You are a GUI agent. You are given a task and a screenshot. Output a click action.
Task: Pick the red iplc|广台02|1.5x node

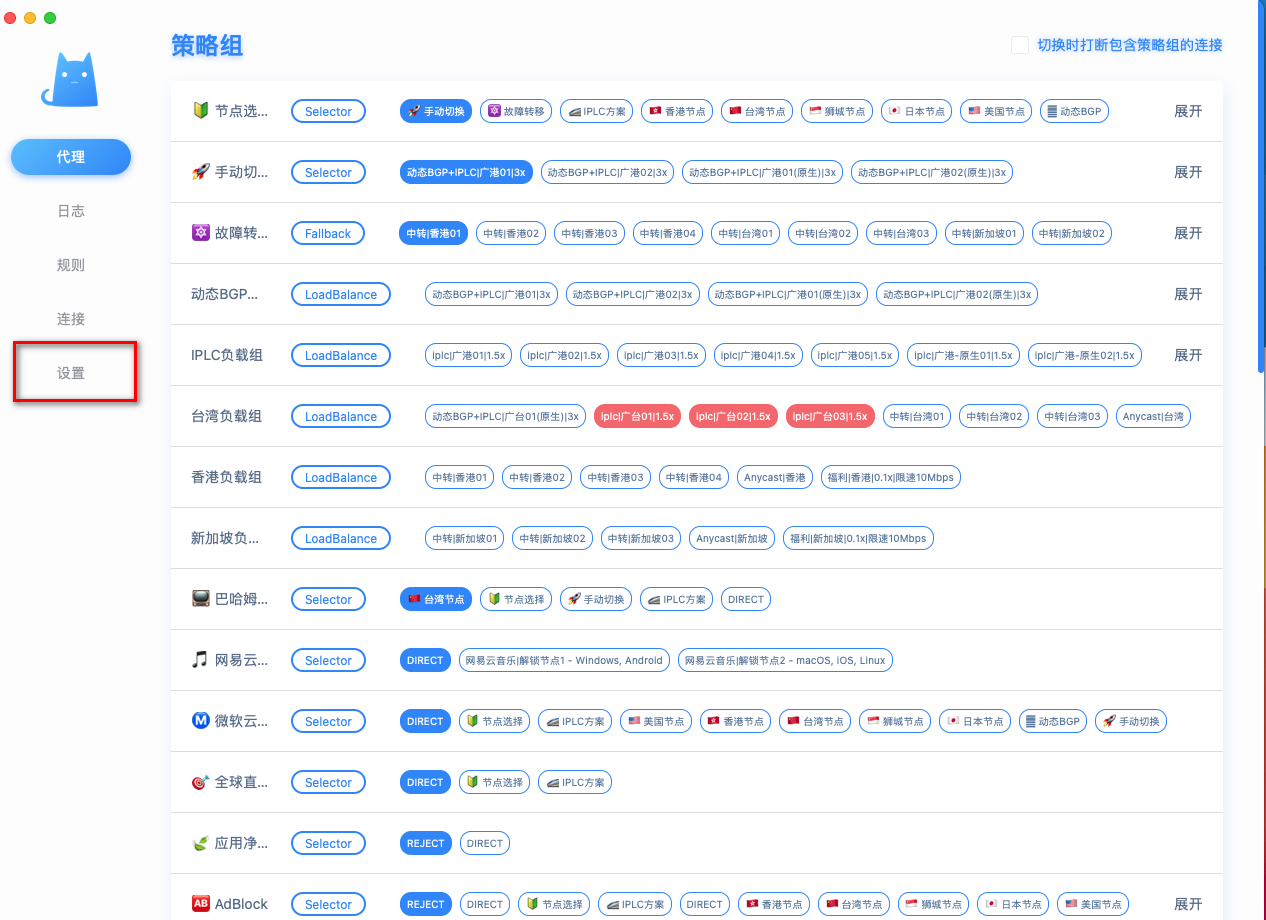point(733,416)
